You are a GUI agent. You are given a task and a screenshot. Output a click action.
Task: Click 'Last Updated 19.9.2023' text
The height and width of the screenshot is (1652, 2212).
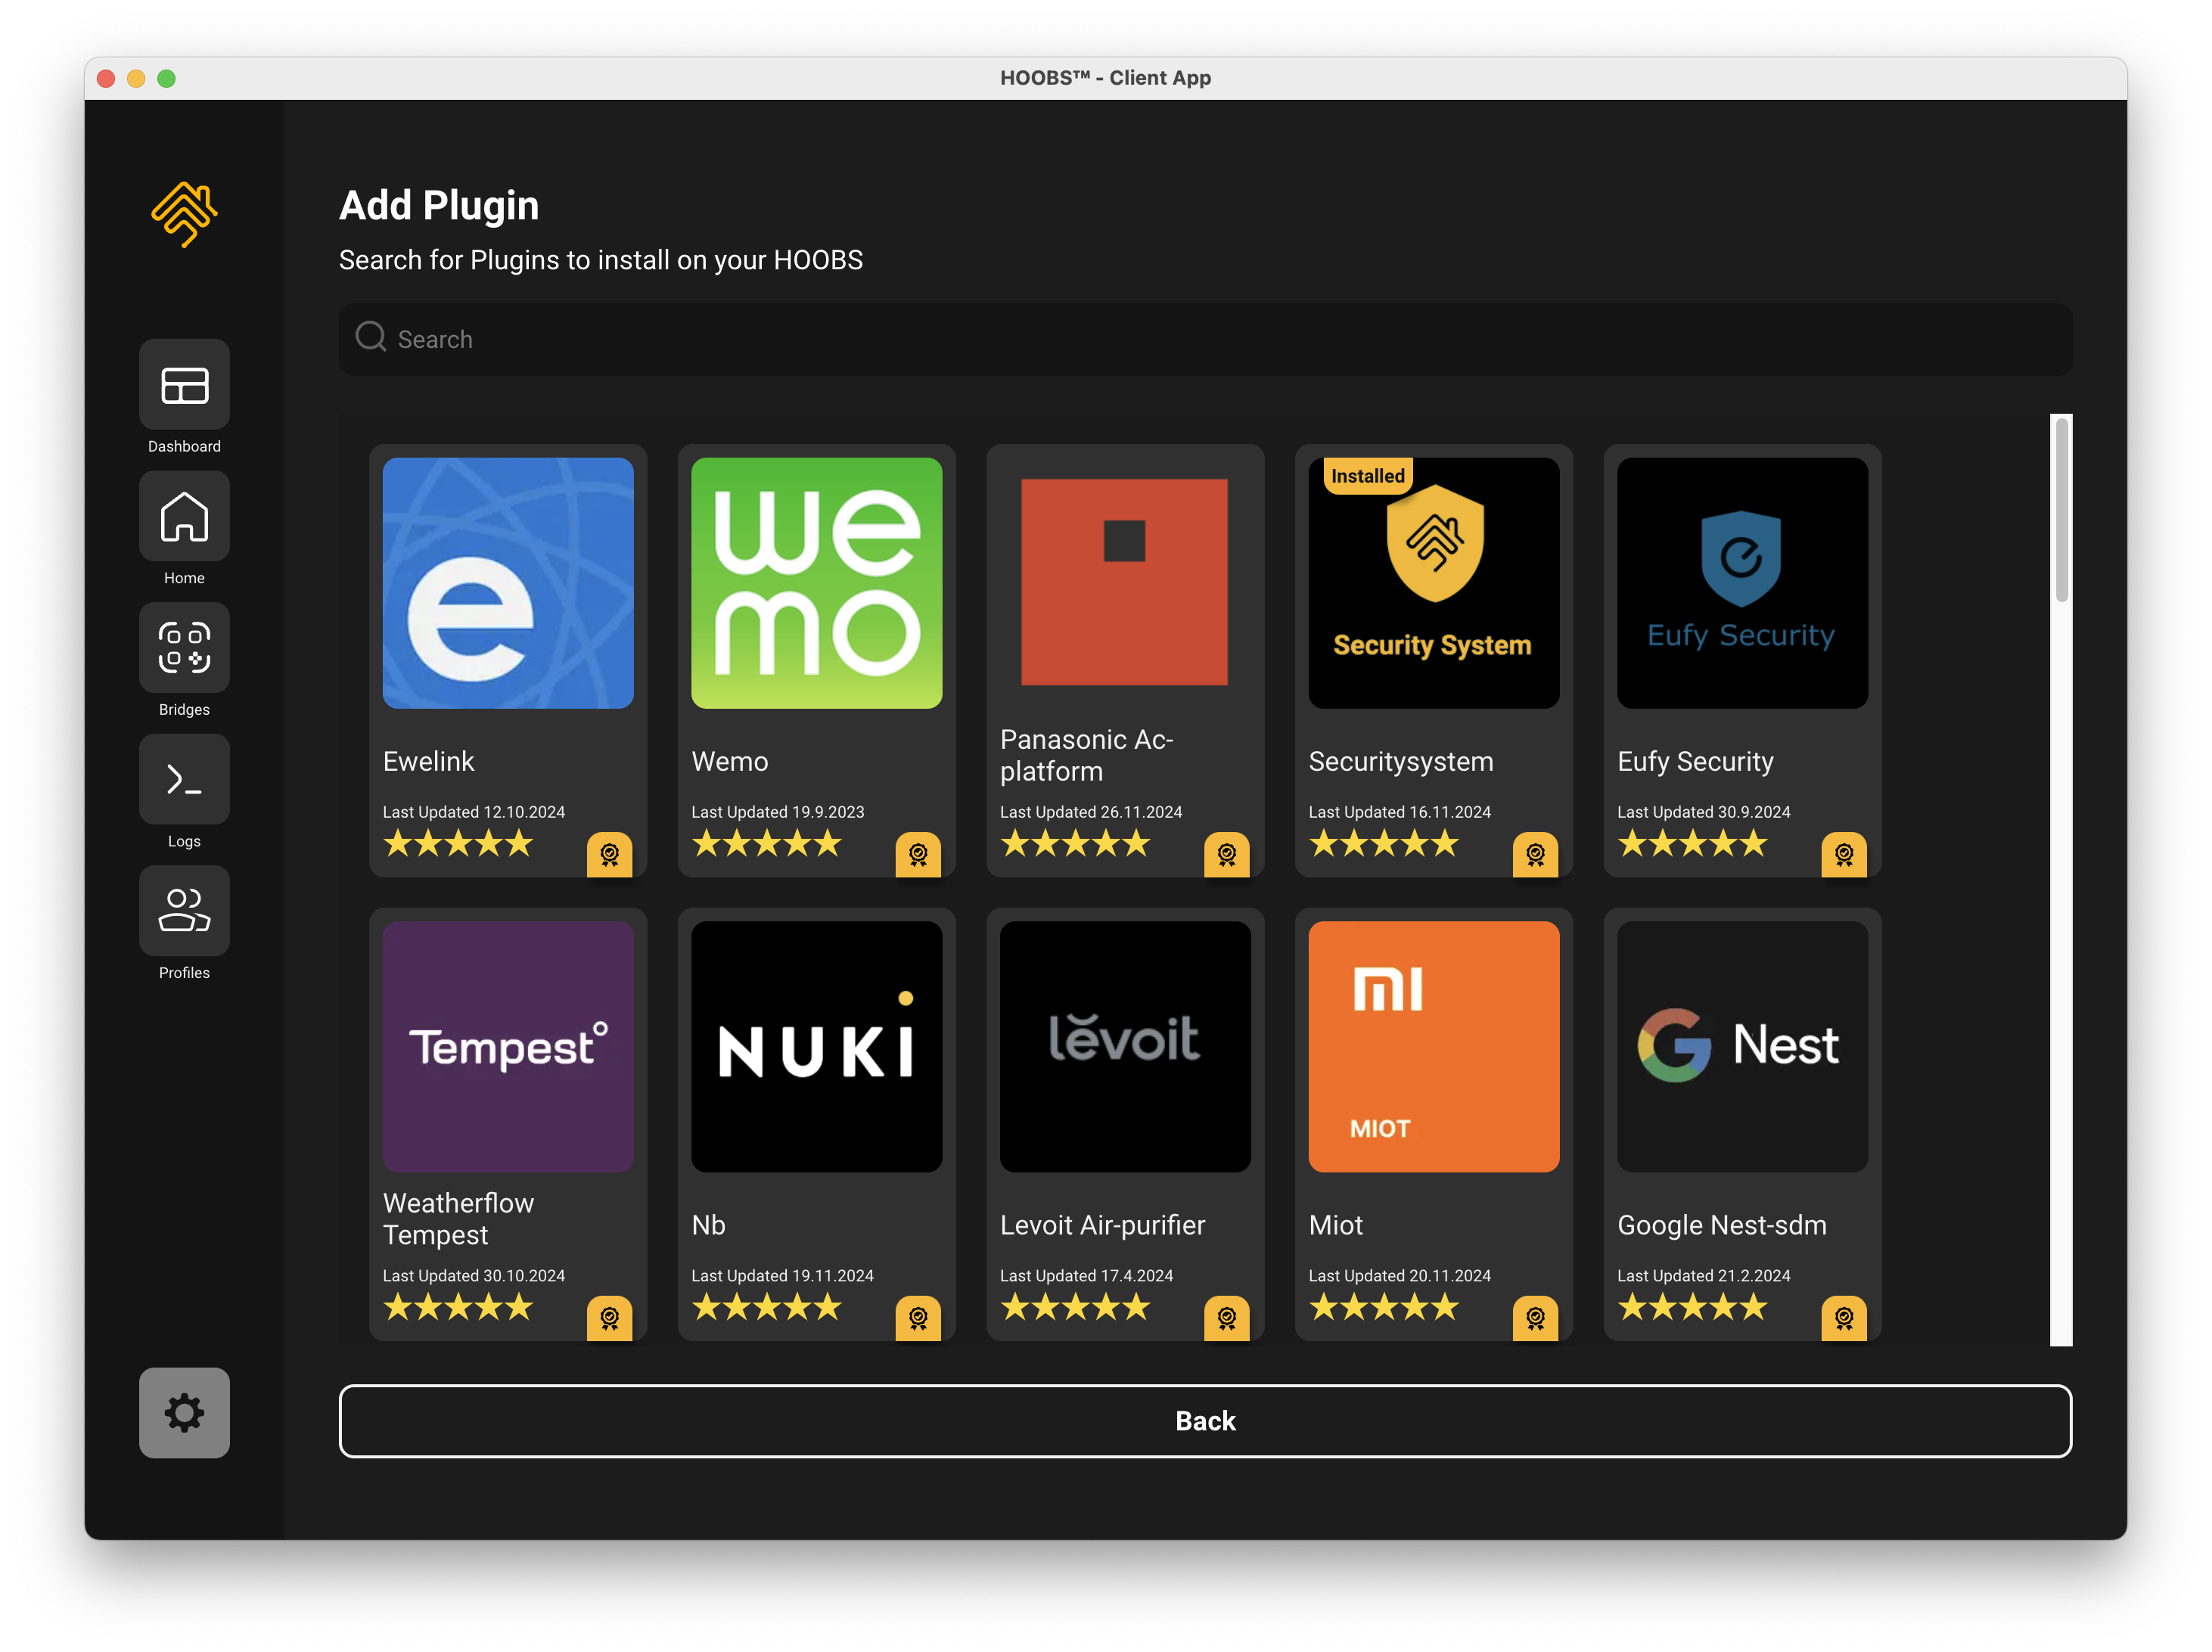[x=778, y=812]
